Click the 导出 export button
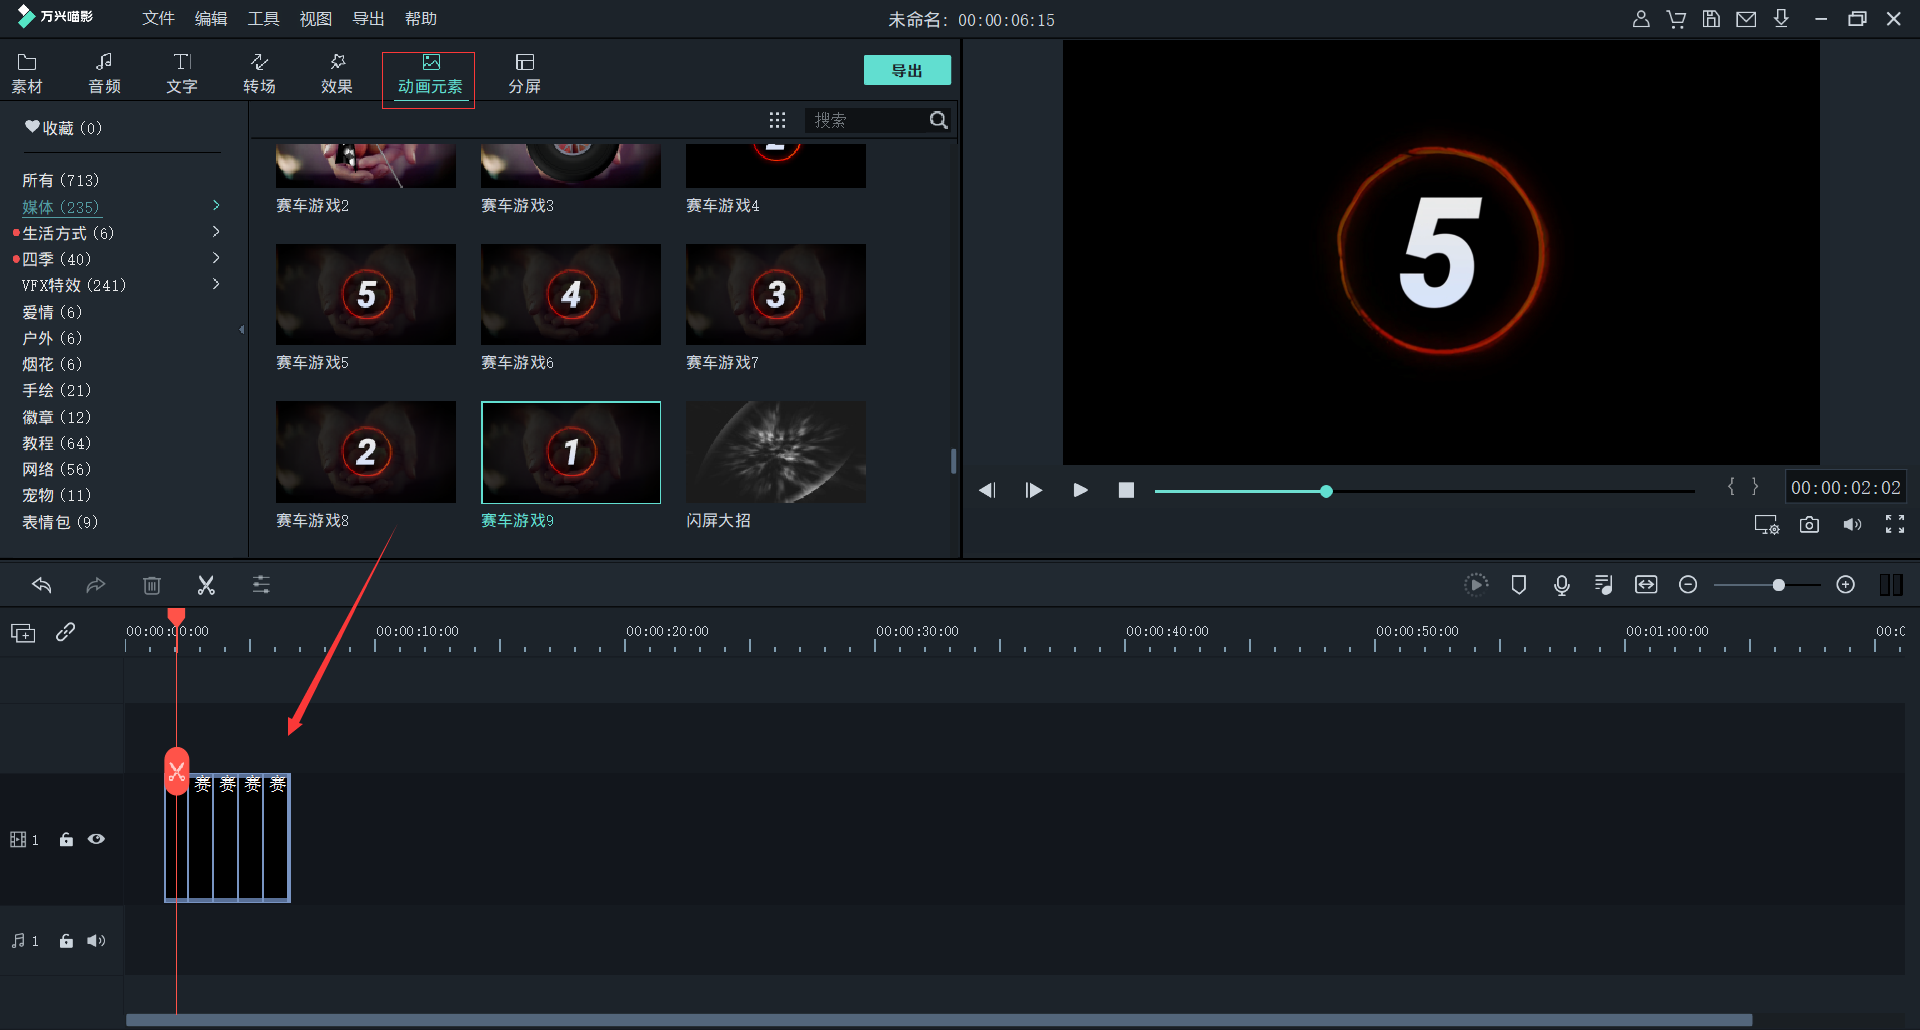The height and width of the screenshot is (1030, 1920). (906, 70)
